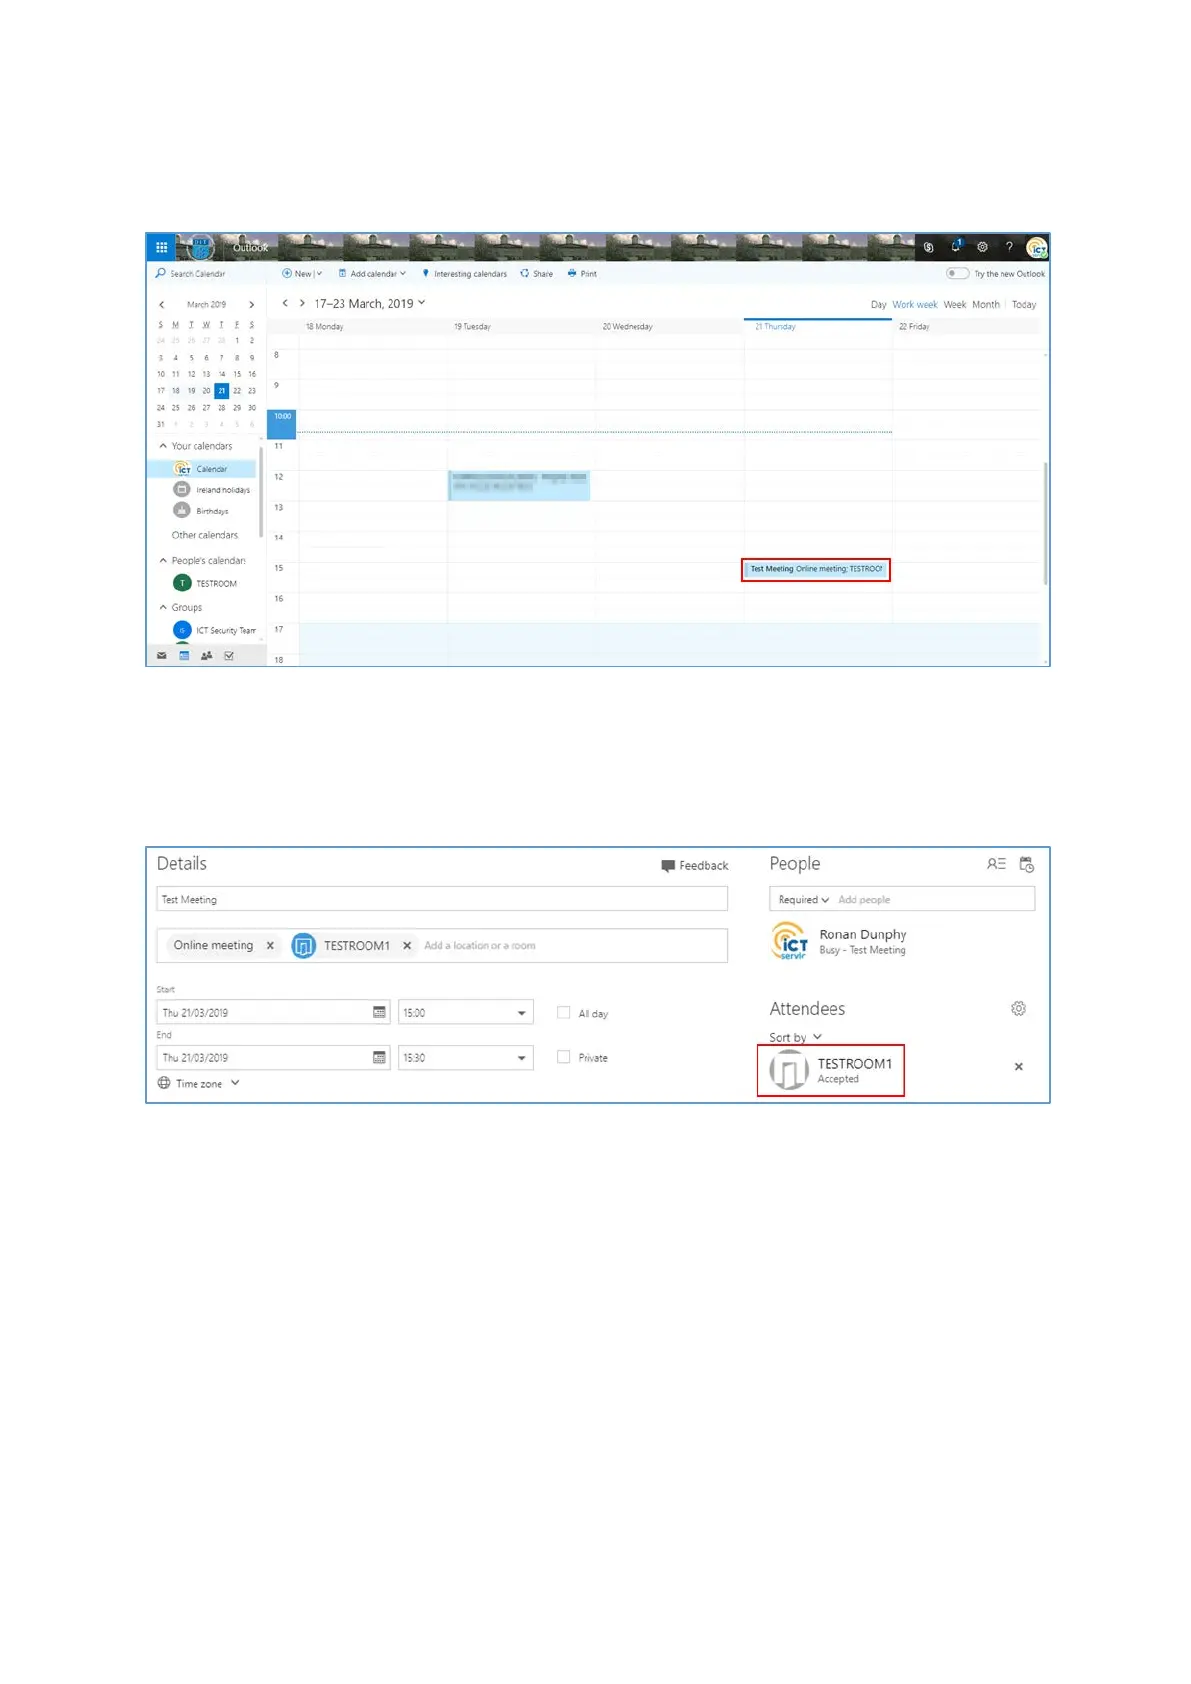Switch to Work week view
1191x1684 pixels.
coord(915,304)
